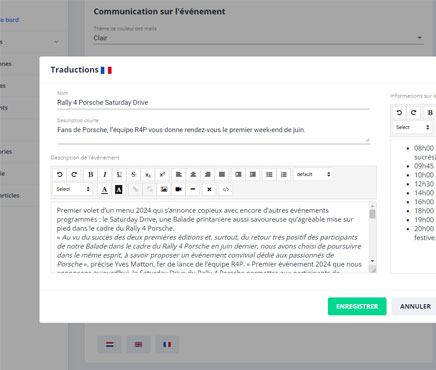The width and height of the screenshot is (436, 370).
Task: Switch to the English flag translation tab
Action: (138, 344)
